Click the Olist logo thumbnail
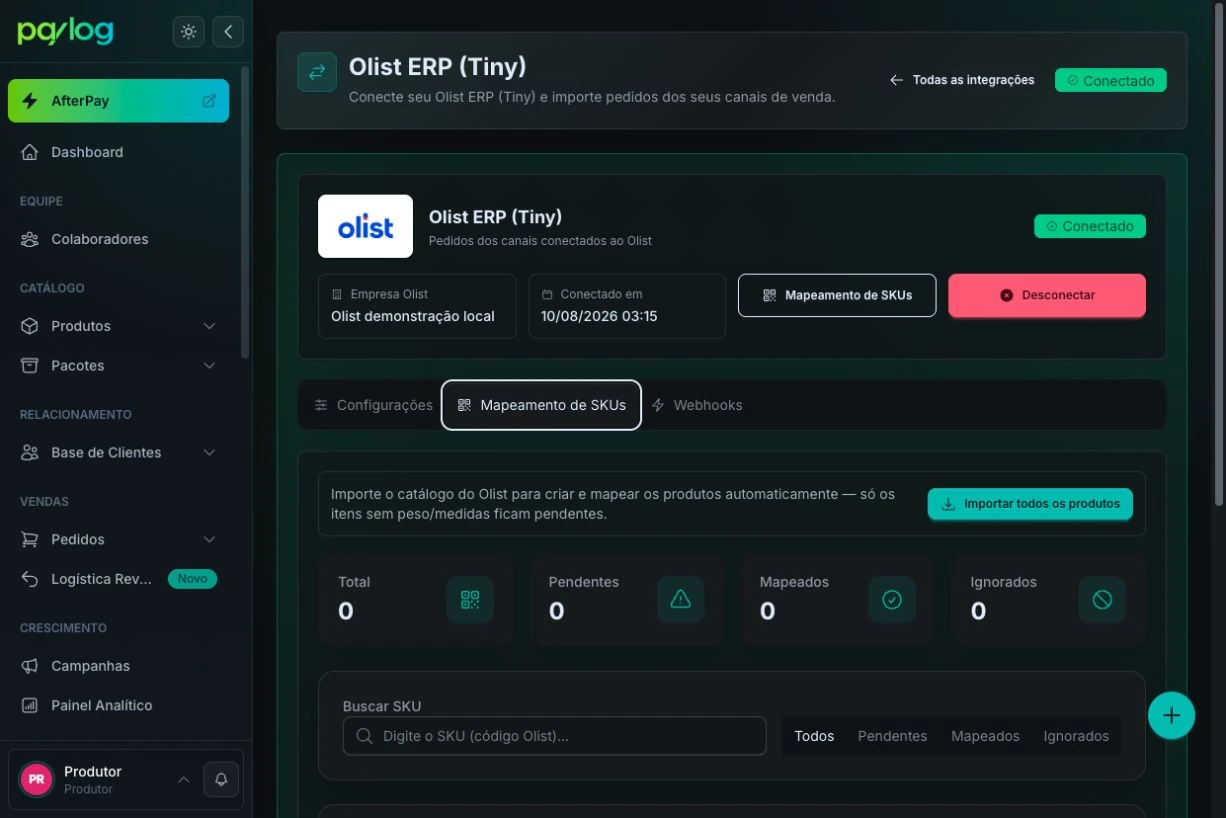This screenshot has width=1226, height=818. tap(365, 226)
